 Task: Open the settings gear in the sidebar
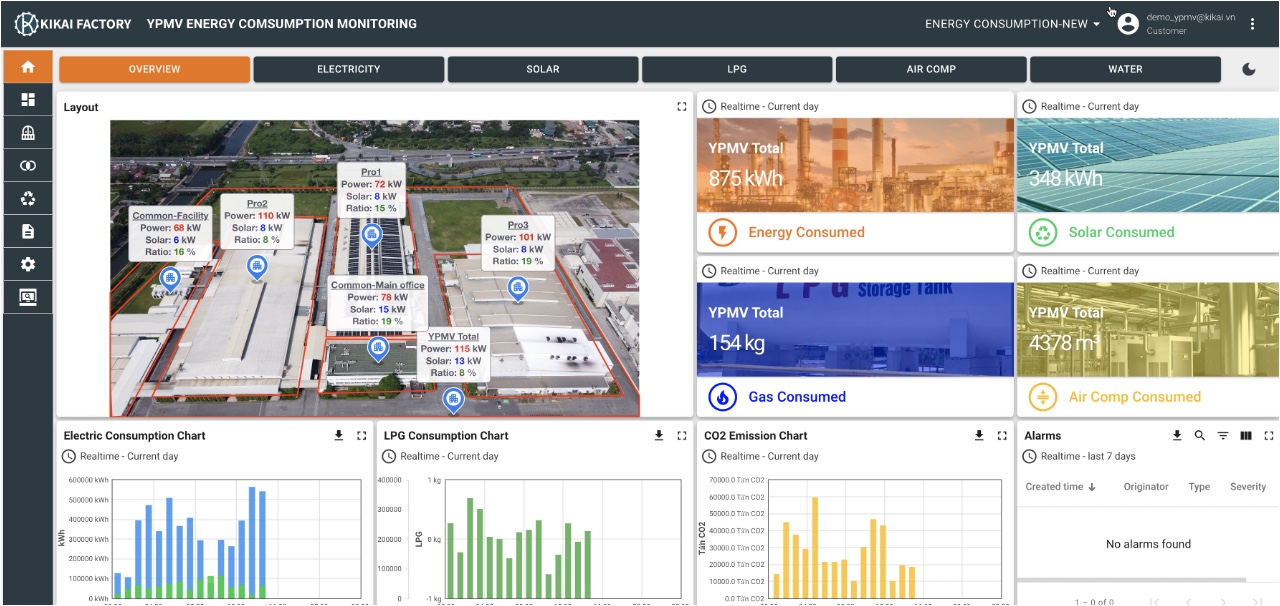click(28, 264)
